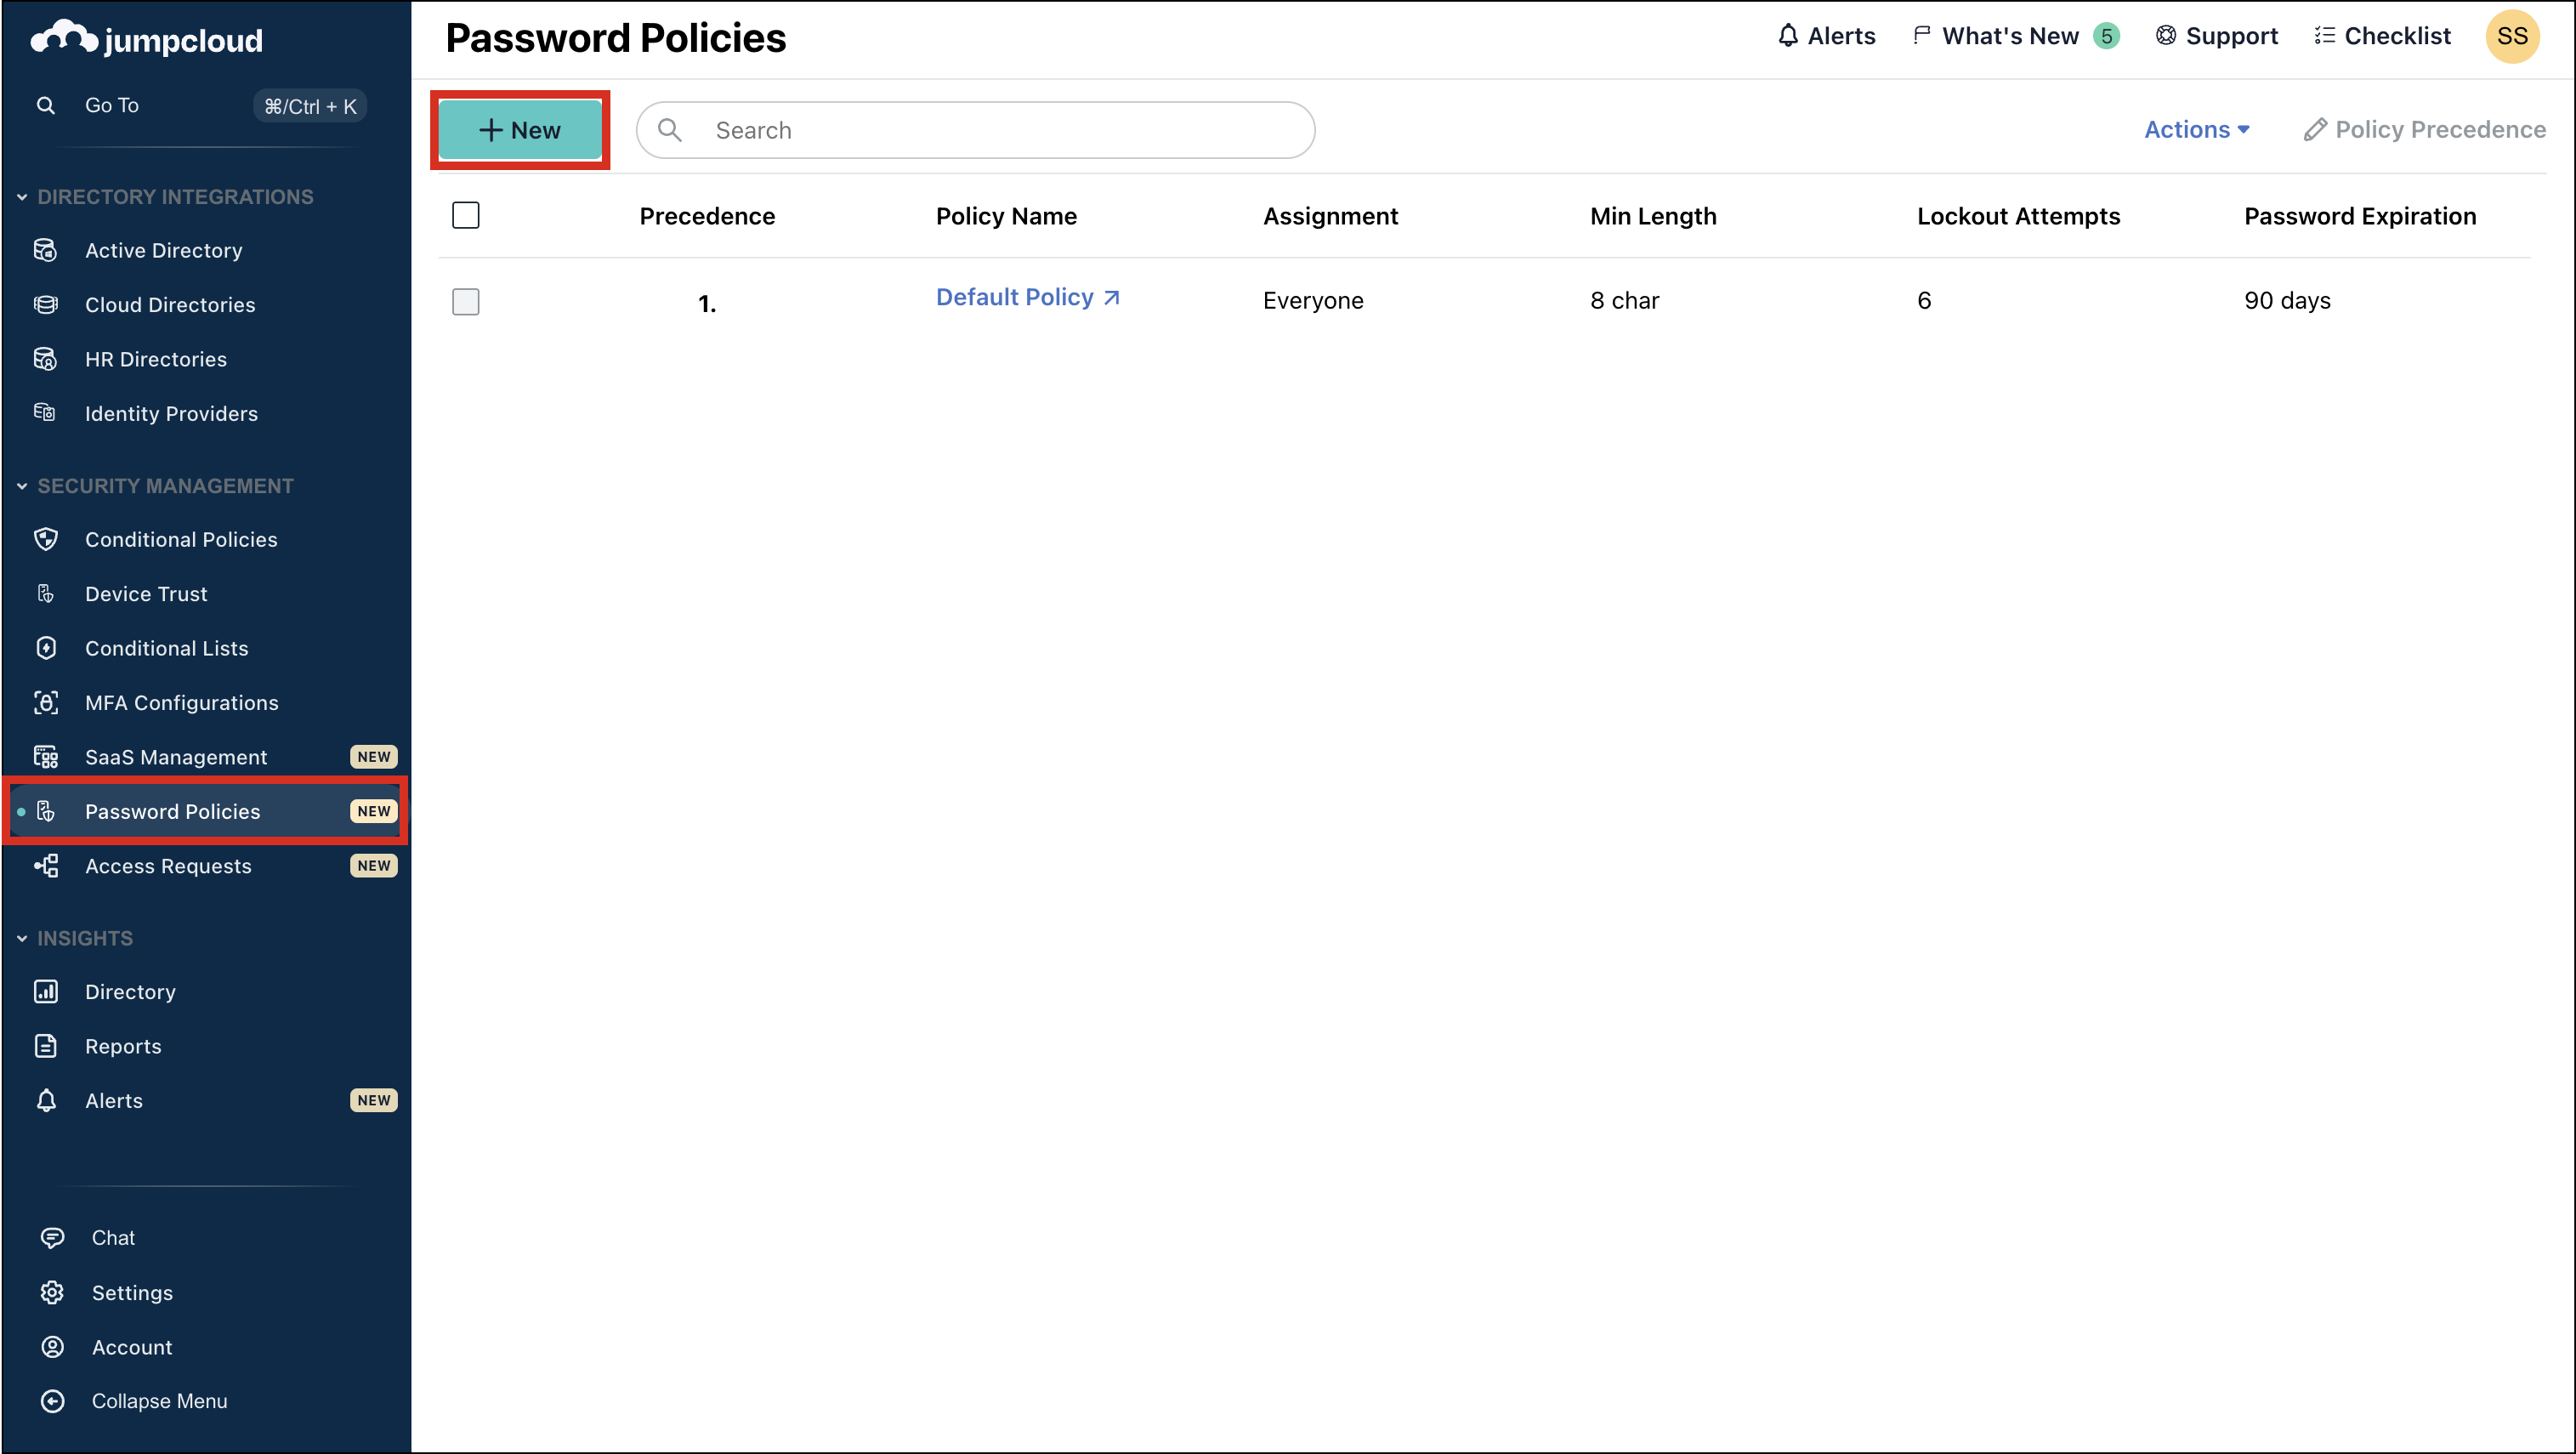The width and height of the screenshot is (2576, 1454).
Task: Select the HR Directories icon
Action: point(46,359)
